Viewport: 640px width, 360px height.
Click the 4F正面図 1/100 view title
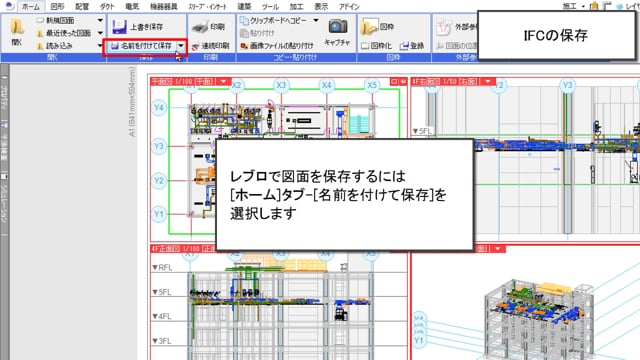(x=183, y=249)
